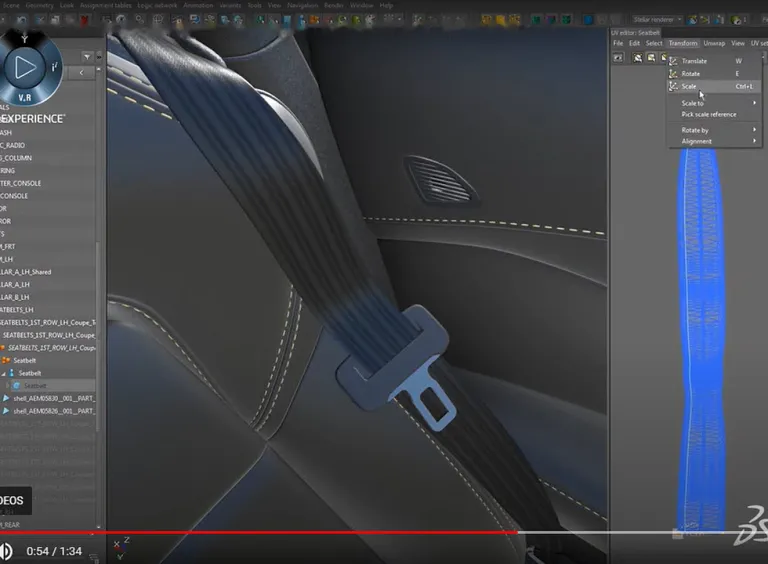Viewport: 768px width, 564px height.
Task: Click the Rotate icon in Transform menu
Action: tap(673, 73)
